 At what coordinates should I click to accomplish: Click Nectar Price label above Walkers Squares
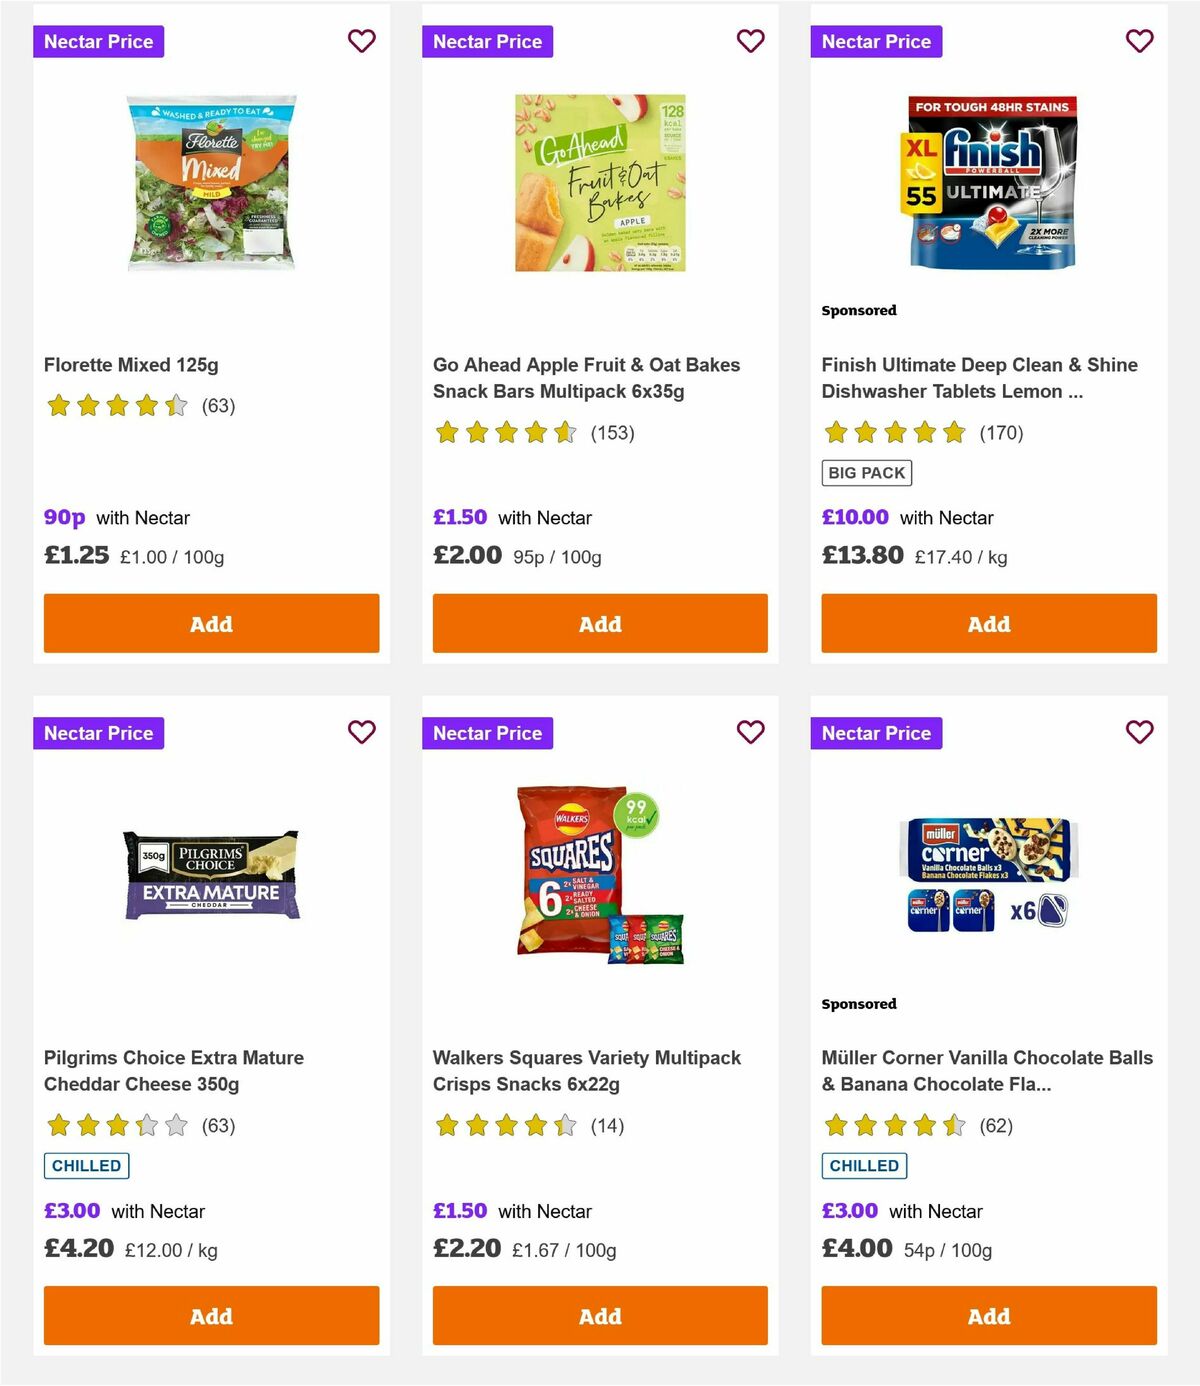point(488,733)
